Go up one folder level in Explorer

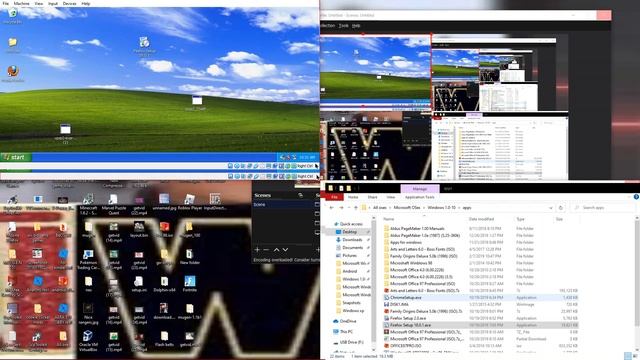[355, 208]
